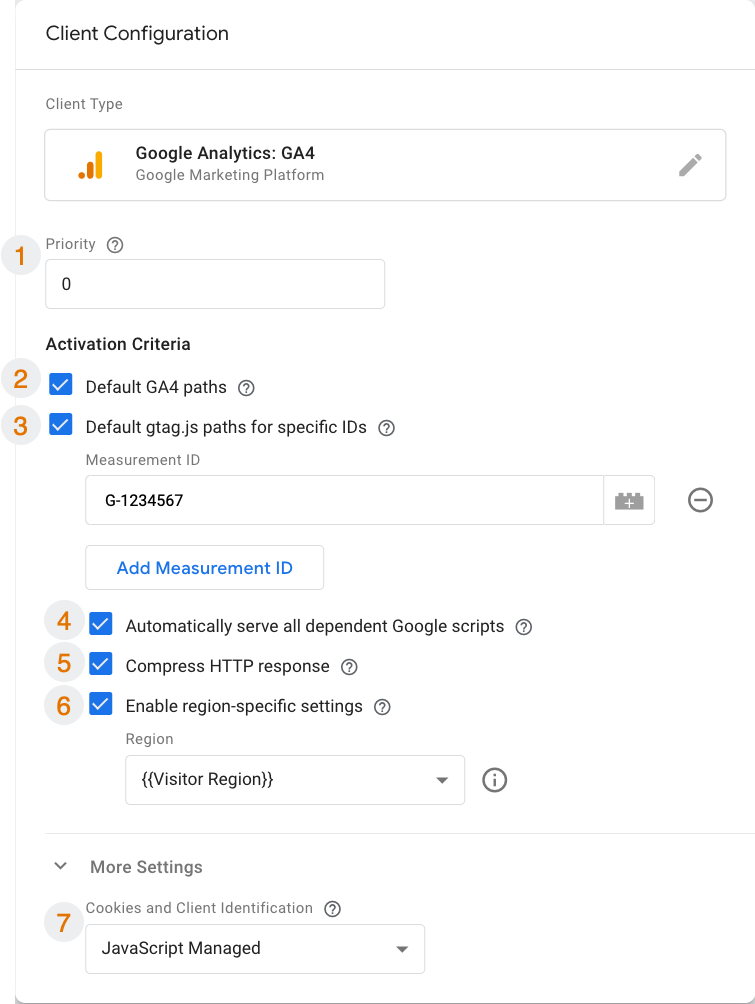This screenshot has height=1004, width=755.
Task: Remove Measurement ID with the minus icon
Action: coord(700,500)
